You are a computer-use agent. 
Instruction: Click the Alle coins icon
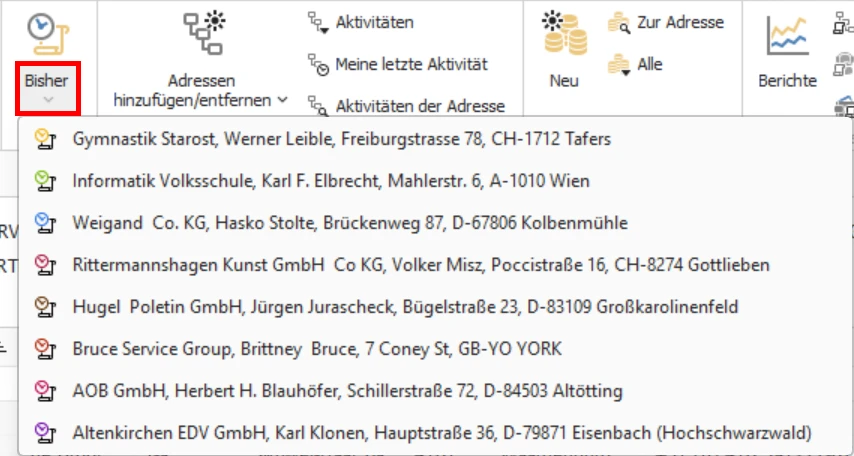pyautogui.click(x=619, y=65)
